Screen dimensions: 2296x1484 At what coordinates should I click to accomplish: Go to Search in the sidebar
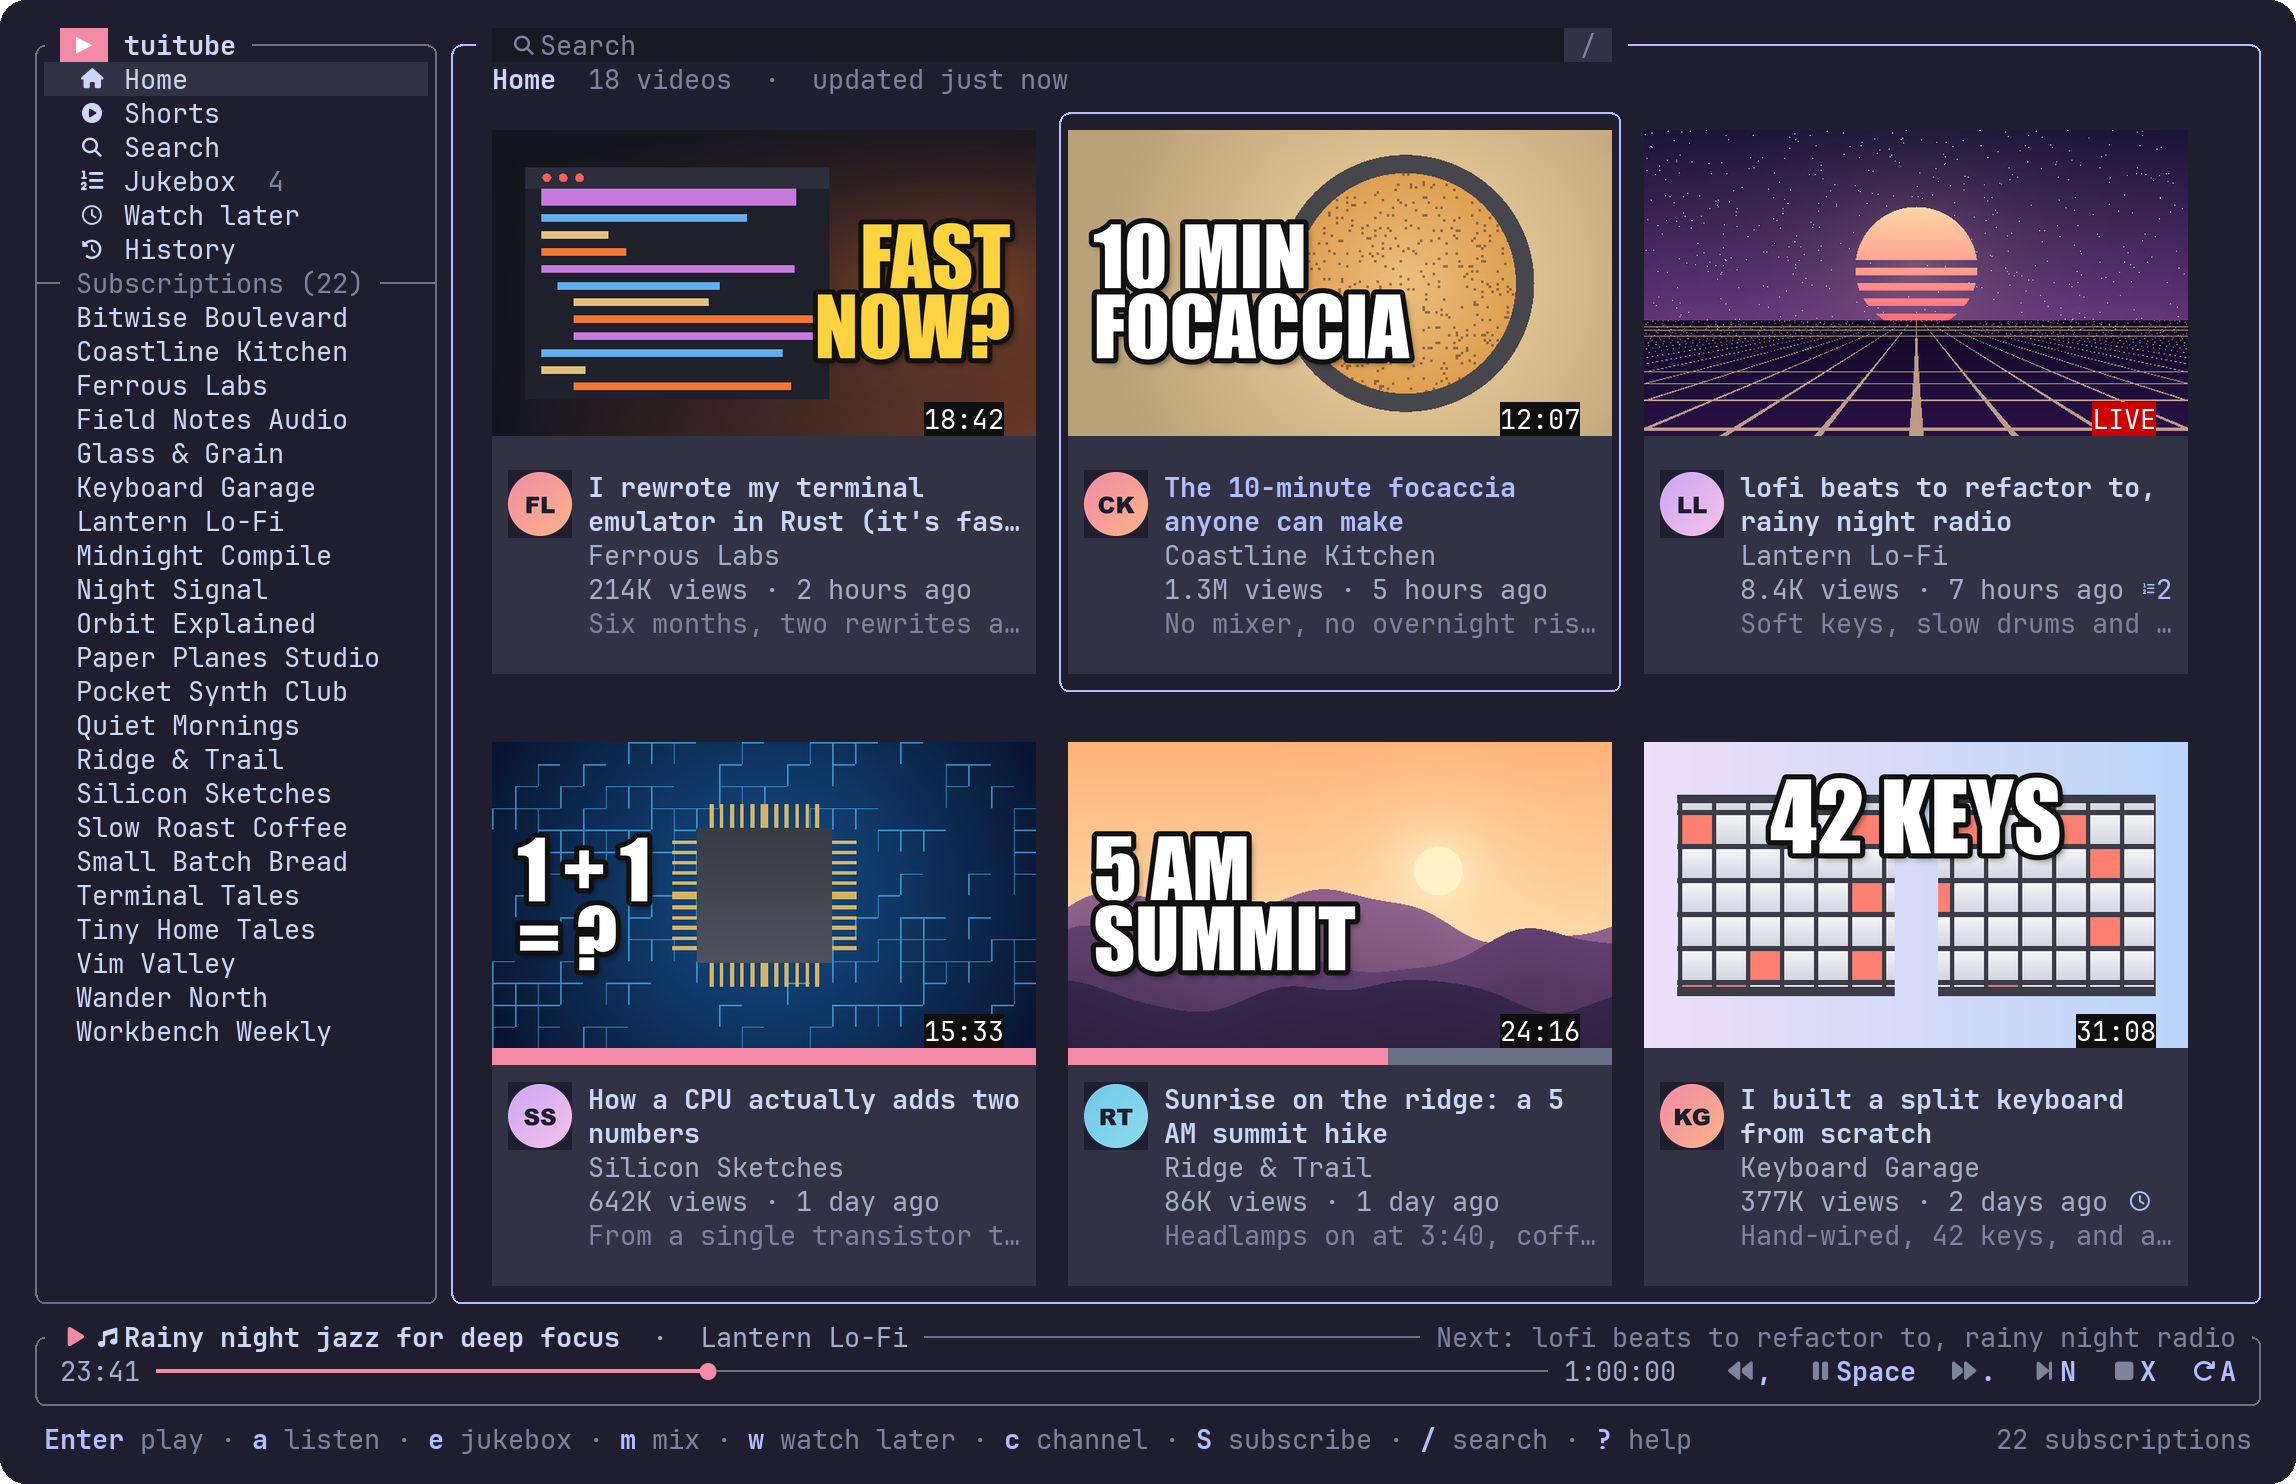(x=236, y=147)
